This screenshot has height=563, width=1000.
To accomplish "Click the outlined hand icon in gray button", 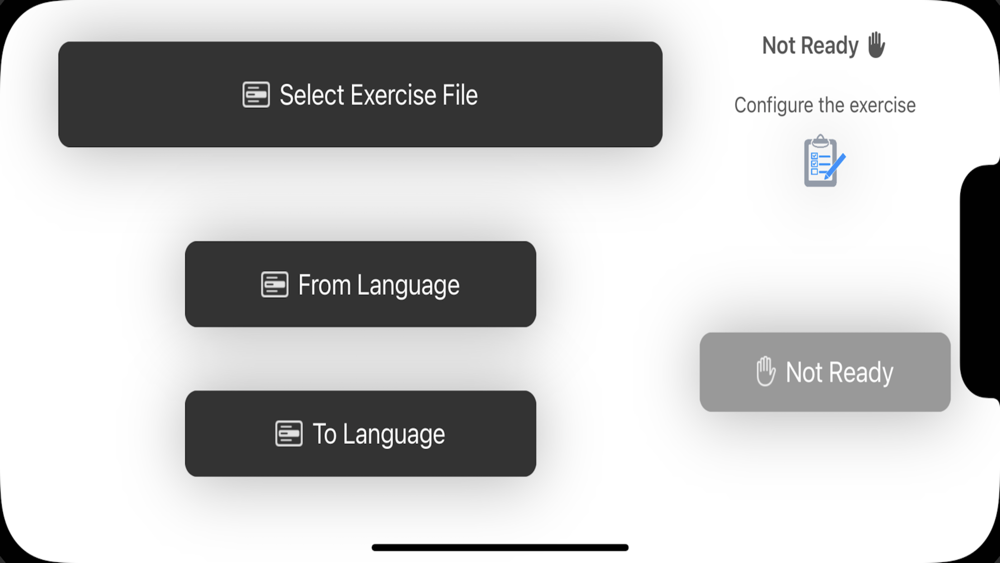I will pos(765,371).
